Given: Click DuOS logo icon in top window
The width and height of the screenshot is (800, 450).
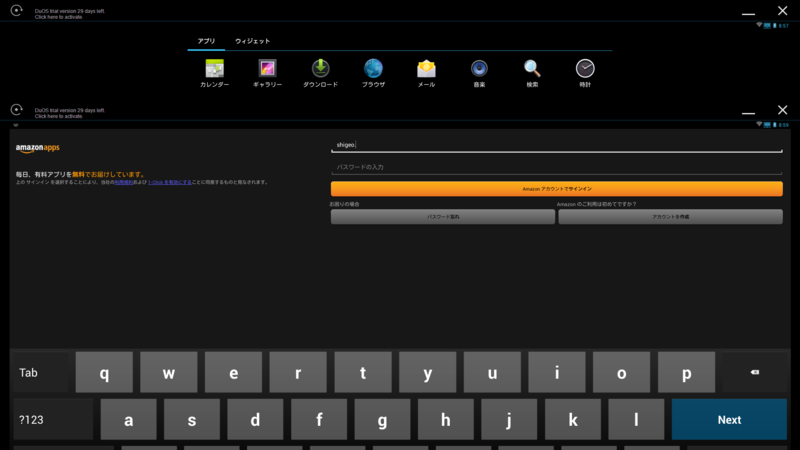Looking at the screenshot, I should click(16, 10).
